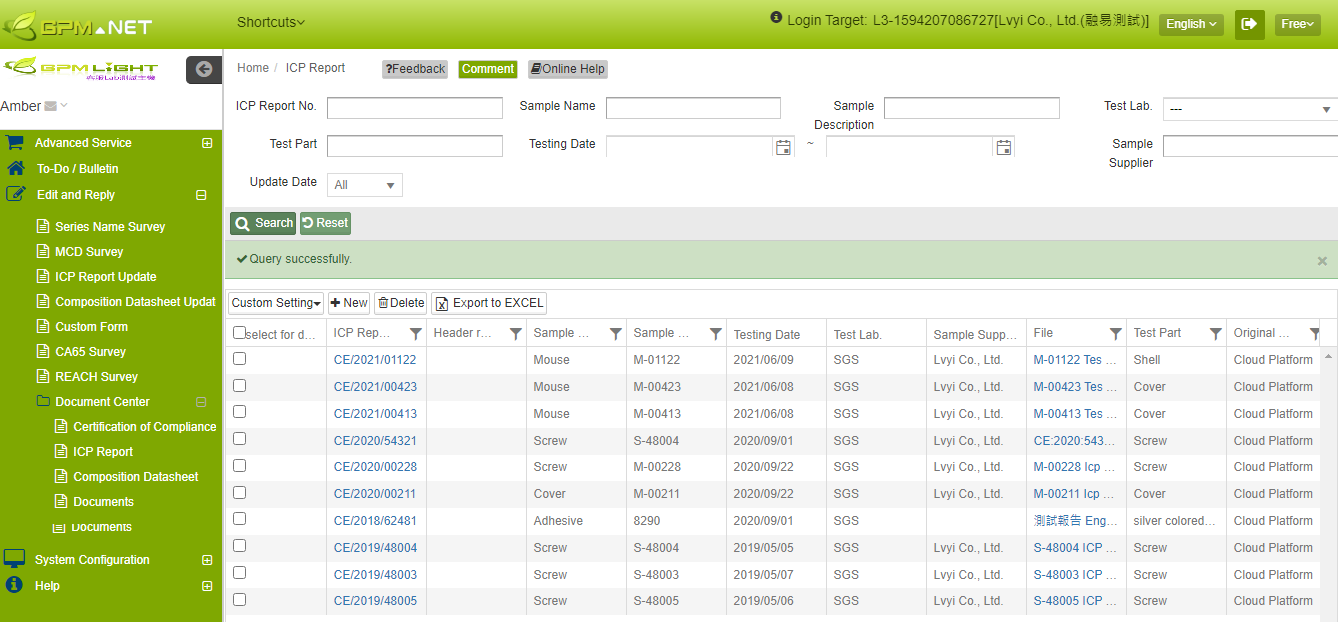
Task: Open the Test Lab. dropdown
Action: tap(1250, 109)
